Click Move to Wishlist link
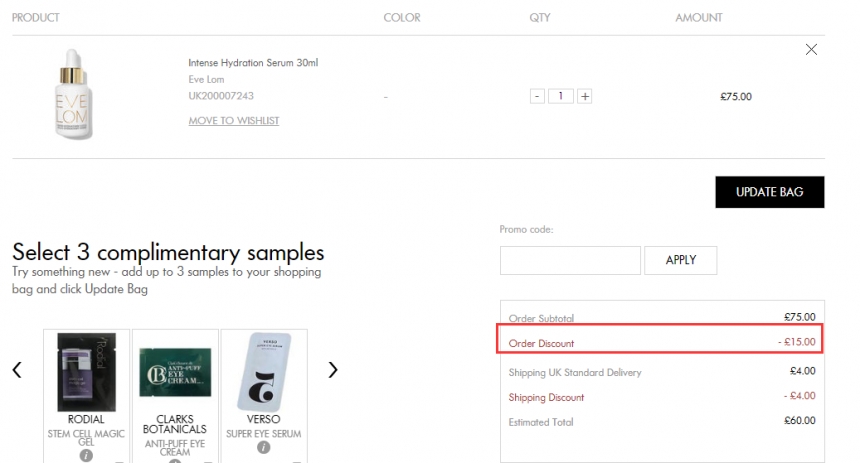Screen dimensions: 860x463 [234, 121]
